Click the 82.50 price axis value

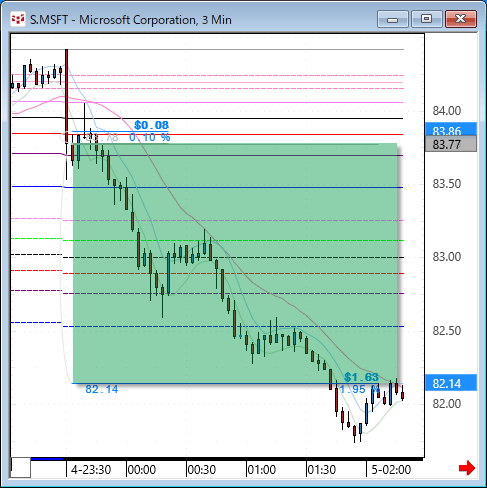(x=447, y=331)
